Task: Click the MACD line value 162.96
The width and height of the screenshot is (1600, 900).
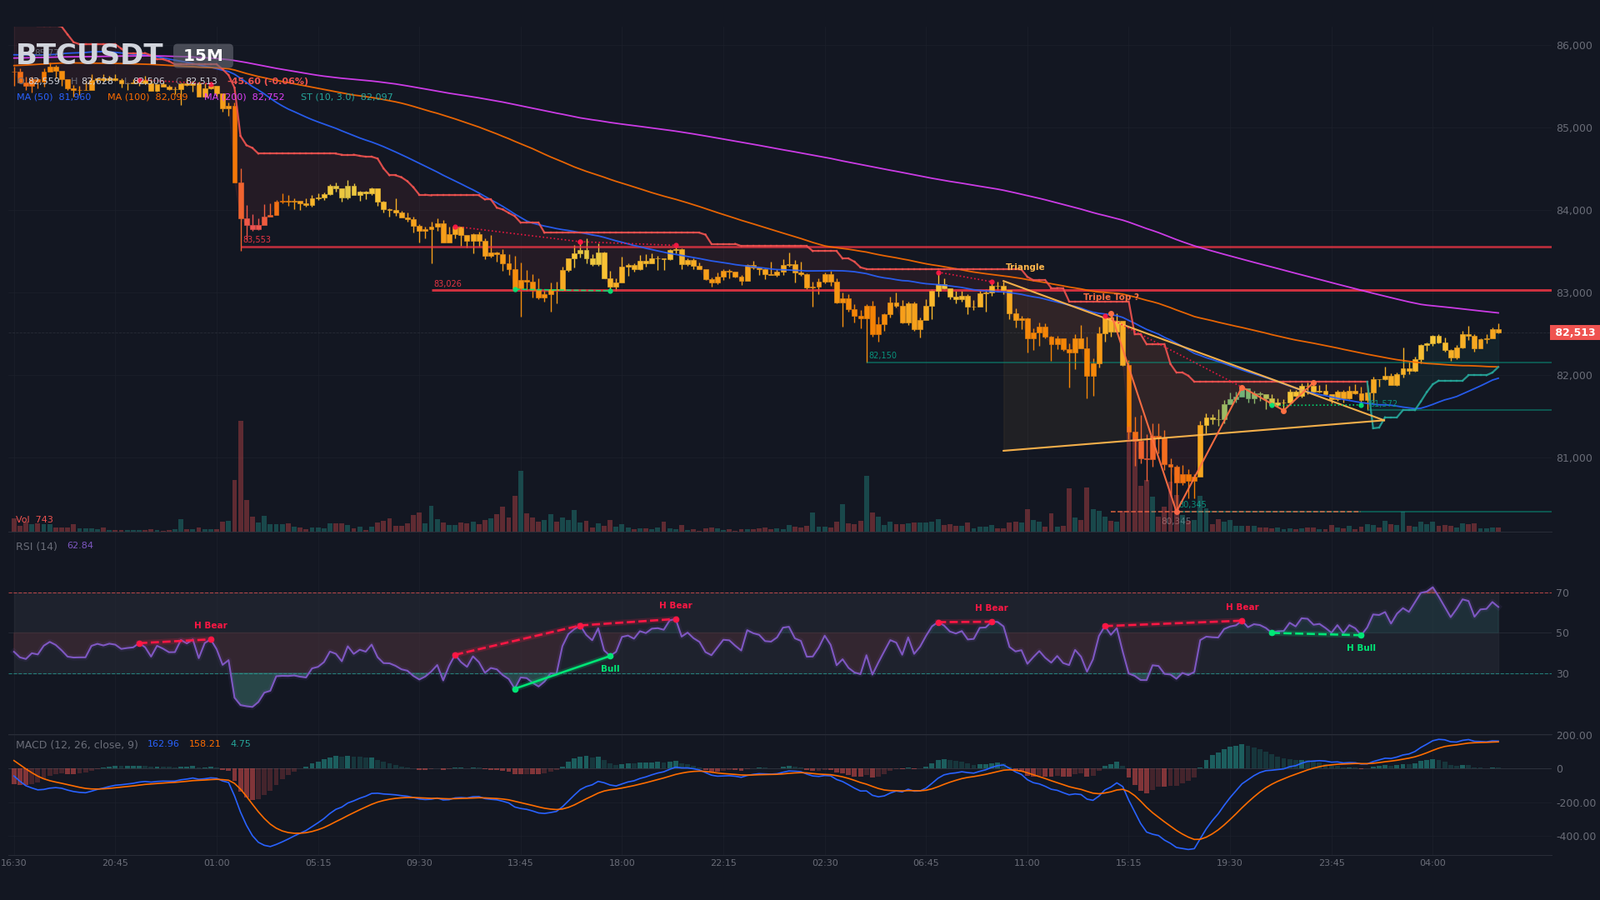Action: coord(163,744)
